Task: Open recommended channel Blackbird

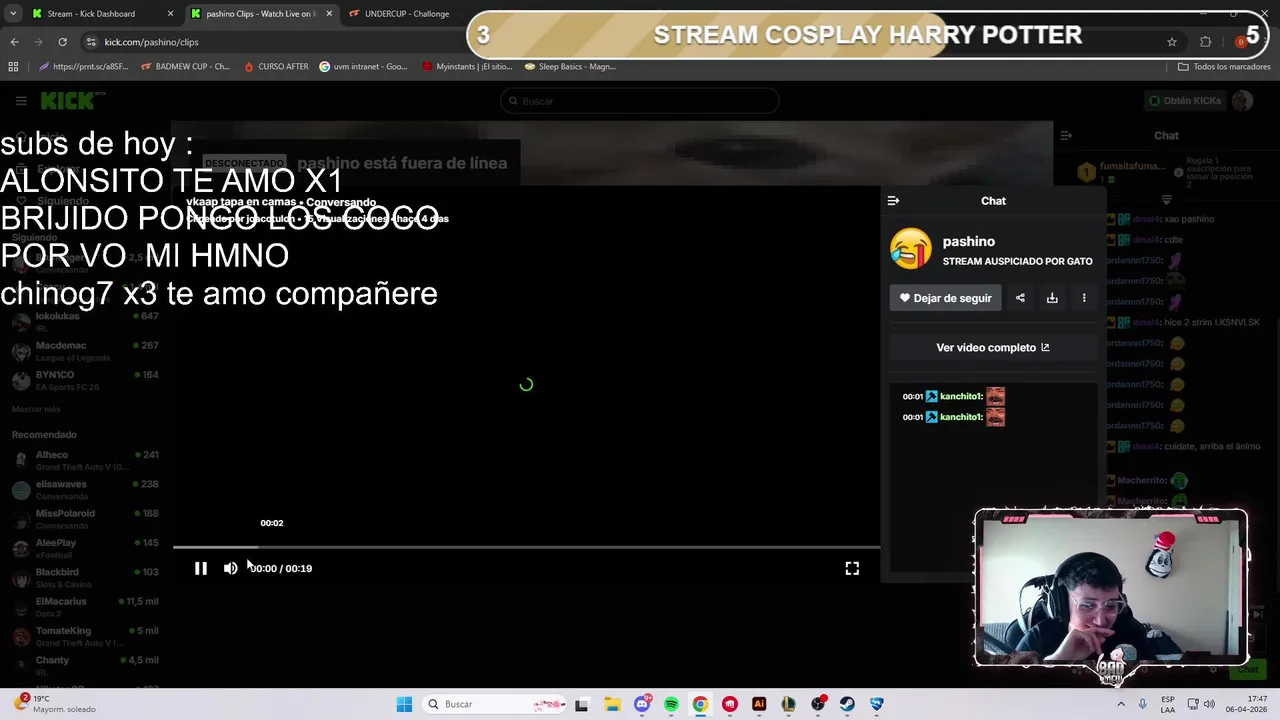Action: click(x=85, y=577)
